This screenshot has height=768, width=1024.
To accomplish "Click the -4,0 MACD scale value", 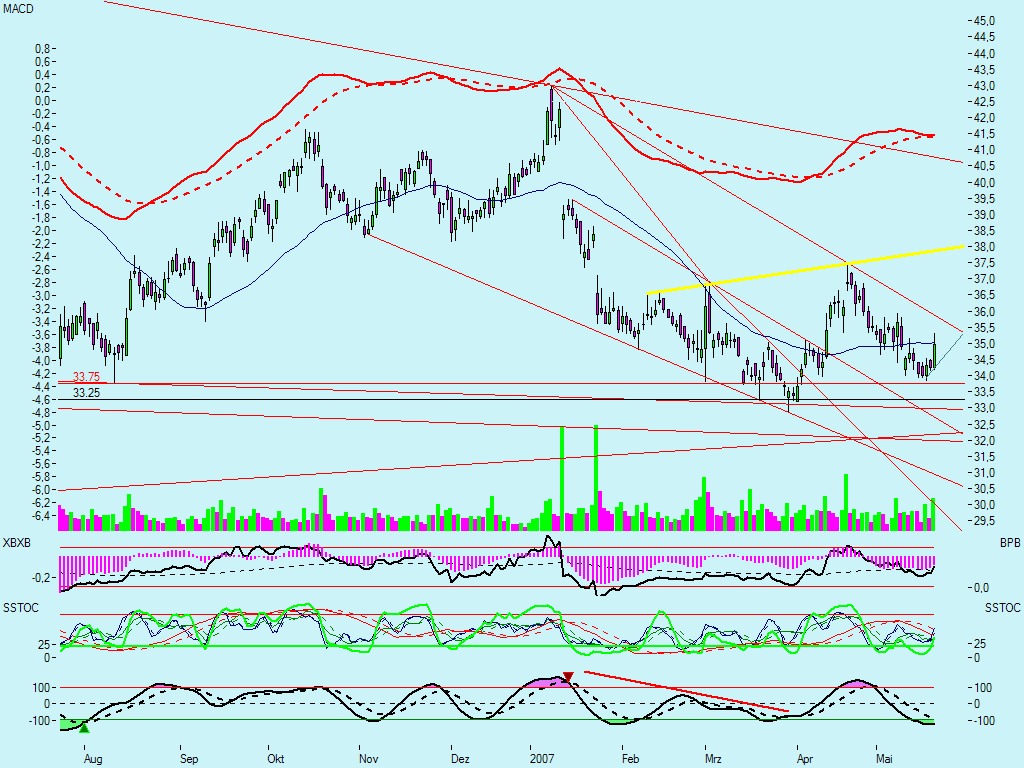I will 40,360.
